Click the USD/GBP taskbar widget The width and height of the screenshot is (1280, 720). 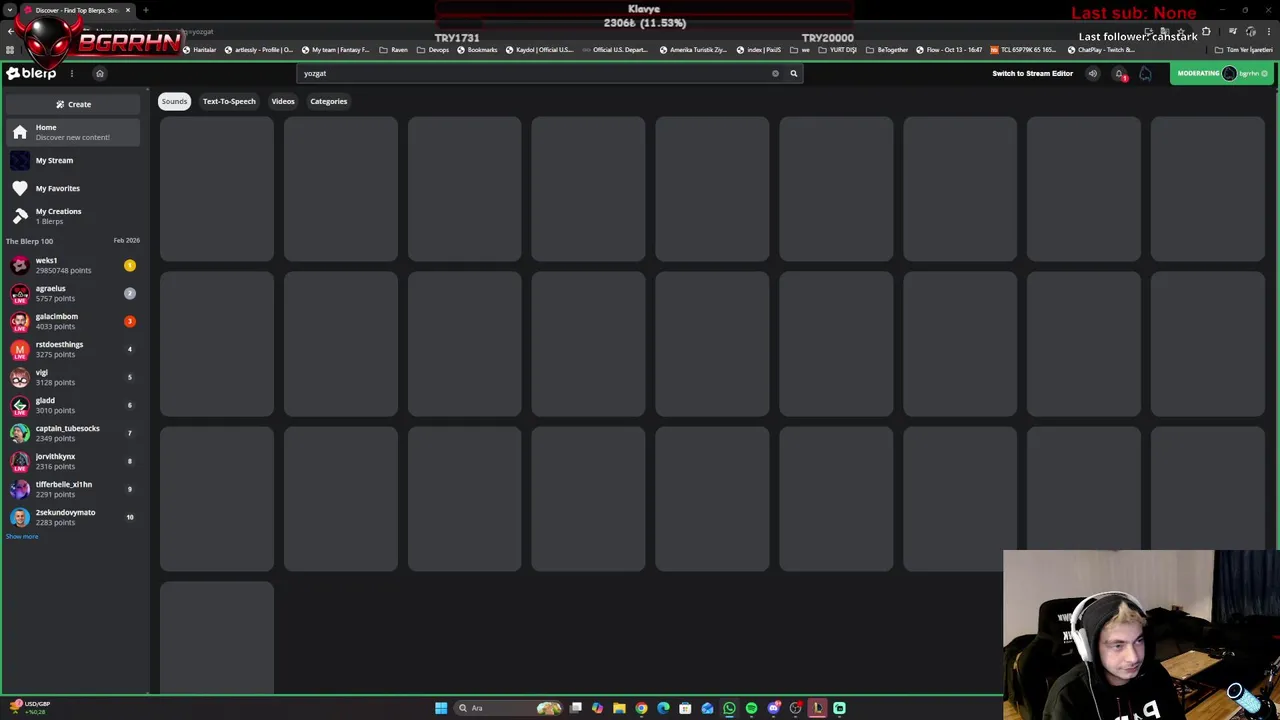click(x=30, y=708)
